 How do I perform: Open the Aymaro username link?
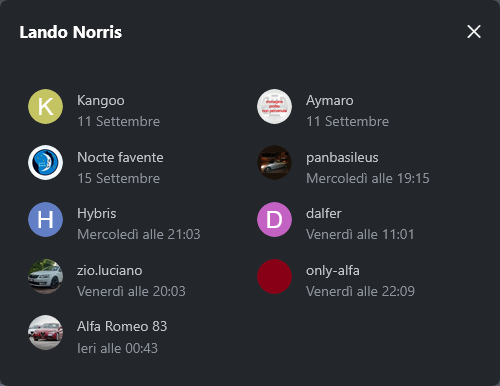(330, 101)
